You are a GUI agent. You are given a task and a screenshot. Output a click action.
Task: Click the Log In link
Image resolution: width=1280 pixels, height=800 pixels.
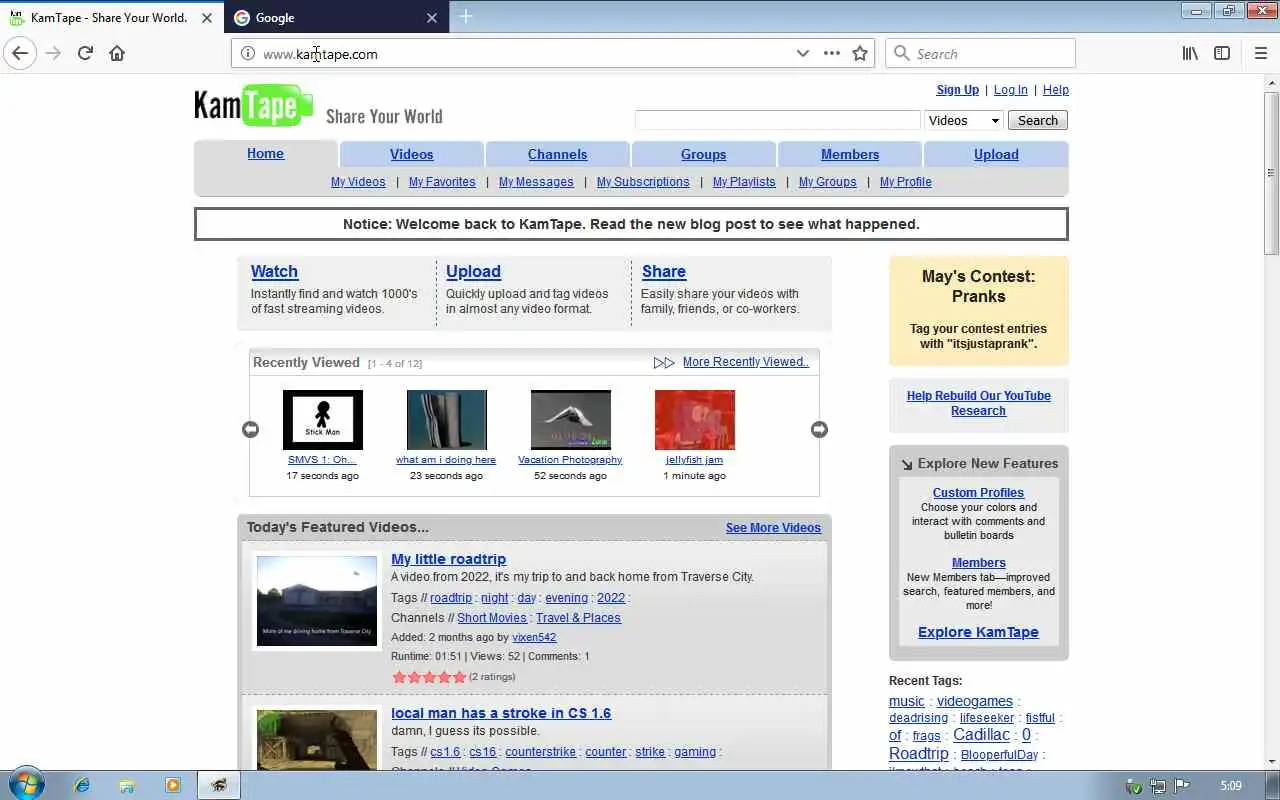click(x=1010, y=89)
